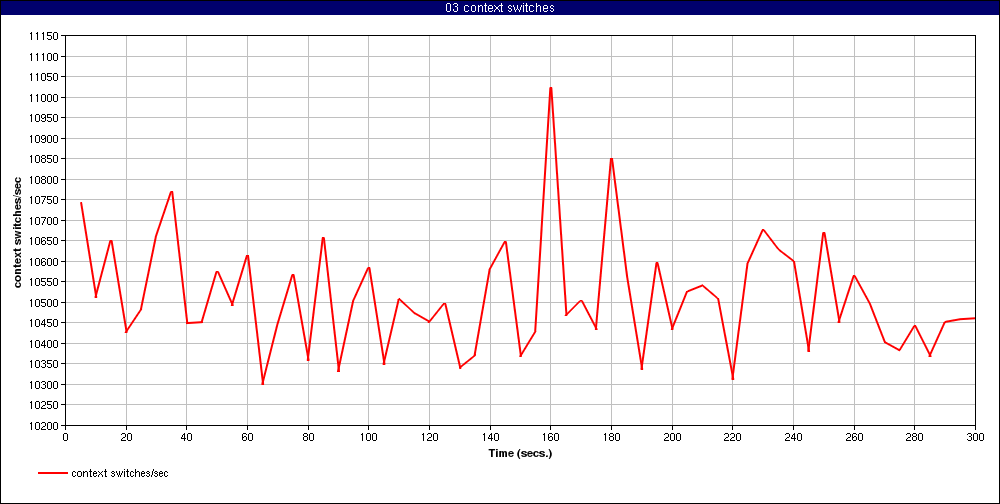Click the data point trough at 220 seconds
Screen dimensions: 1000x504
coord(733,378)
